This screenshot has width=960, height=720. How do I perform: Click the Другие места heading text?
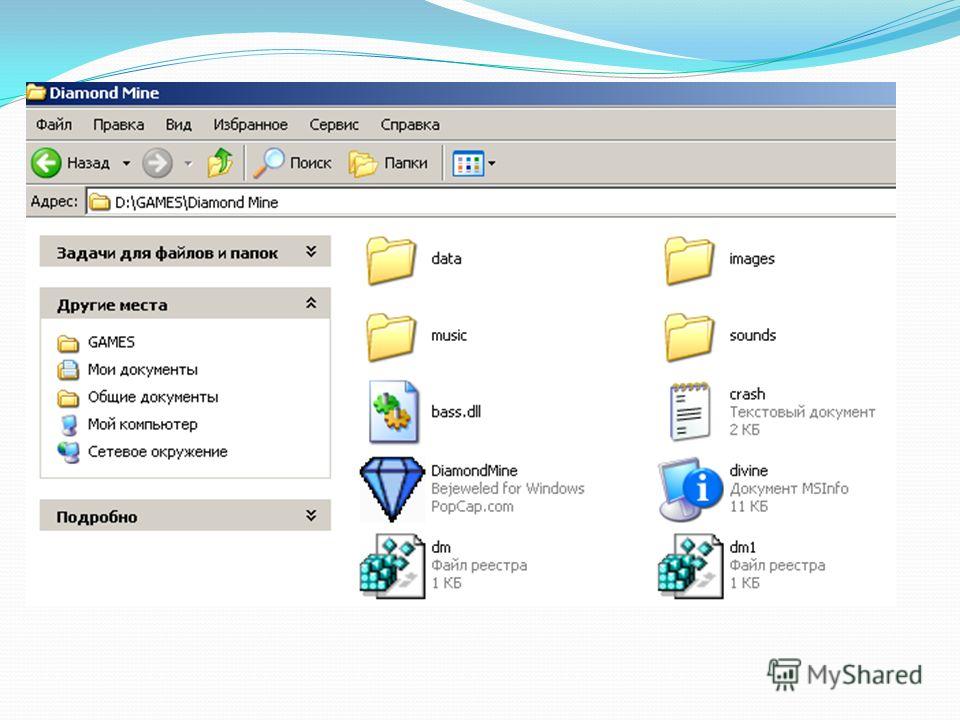pos(112,305)
